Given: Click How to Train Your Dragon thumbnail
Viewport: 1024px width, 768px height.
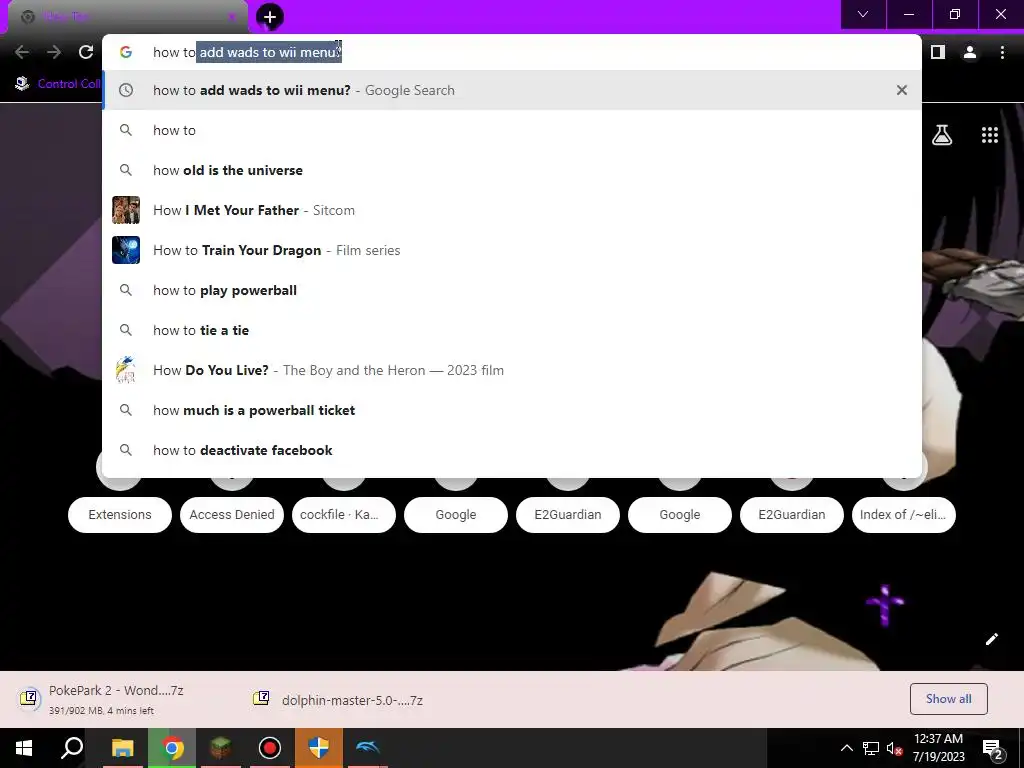Looking at the screenshot, I should tap(126, 250).
